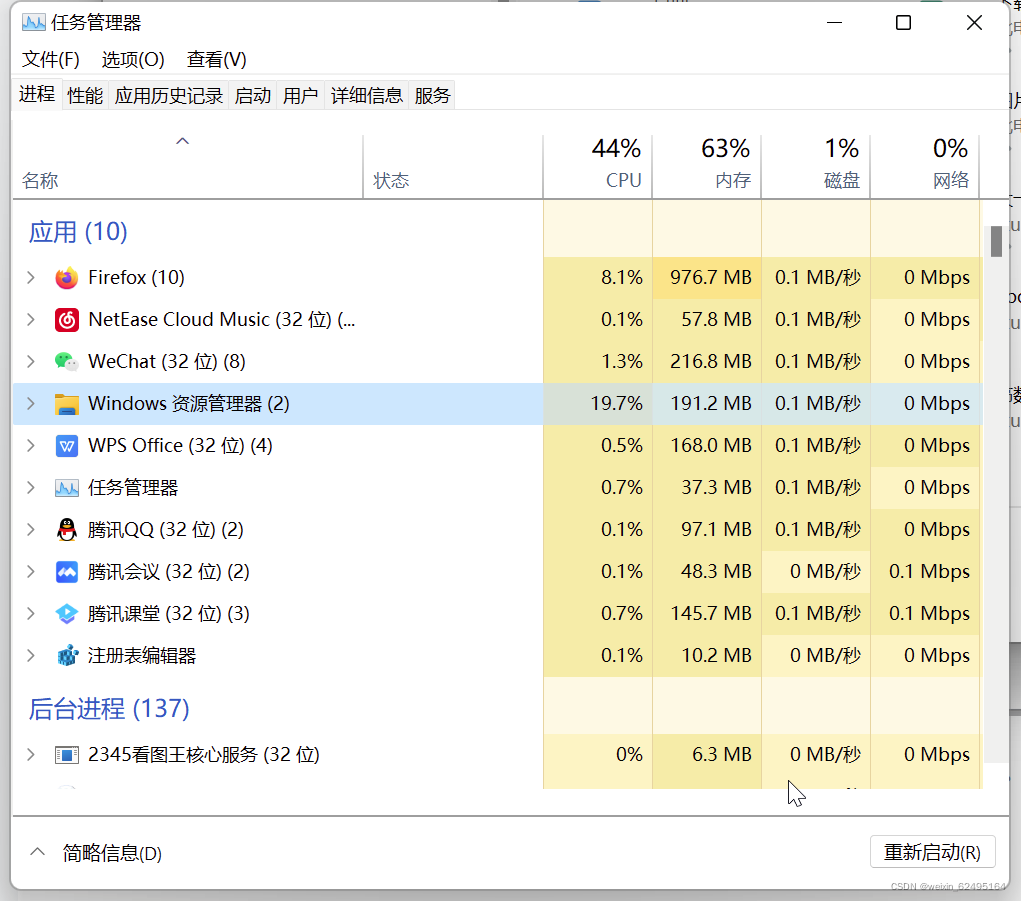
Task: Switch to the 服务 tab
Action: tap(432, 96)
